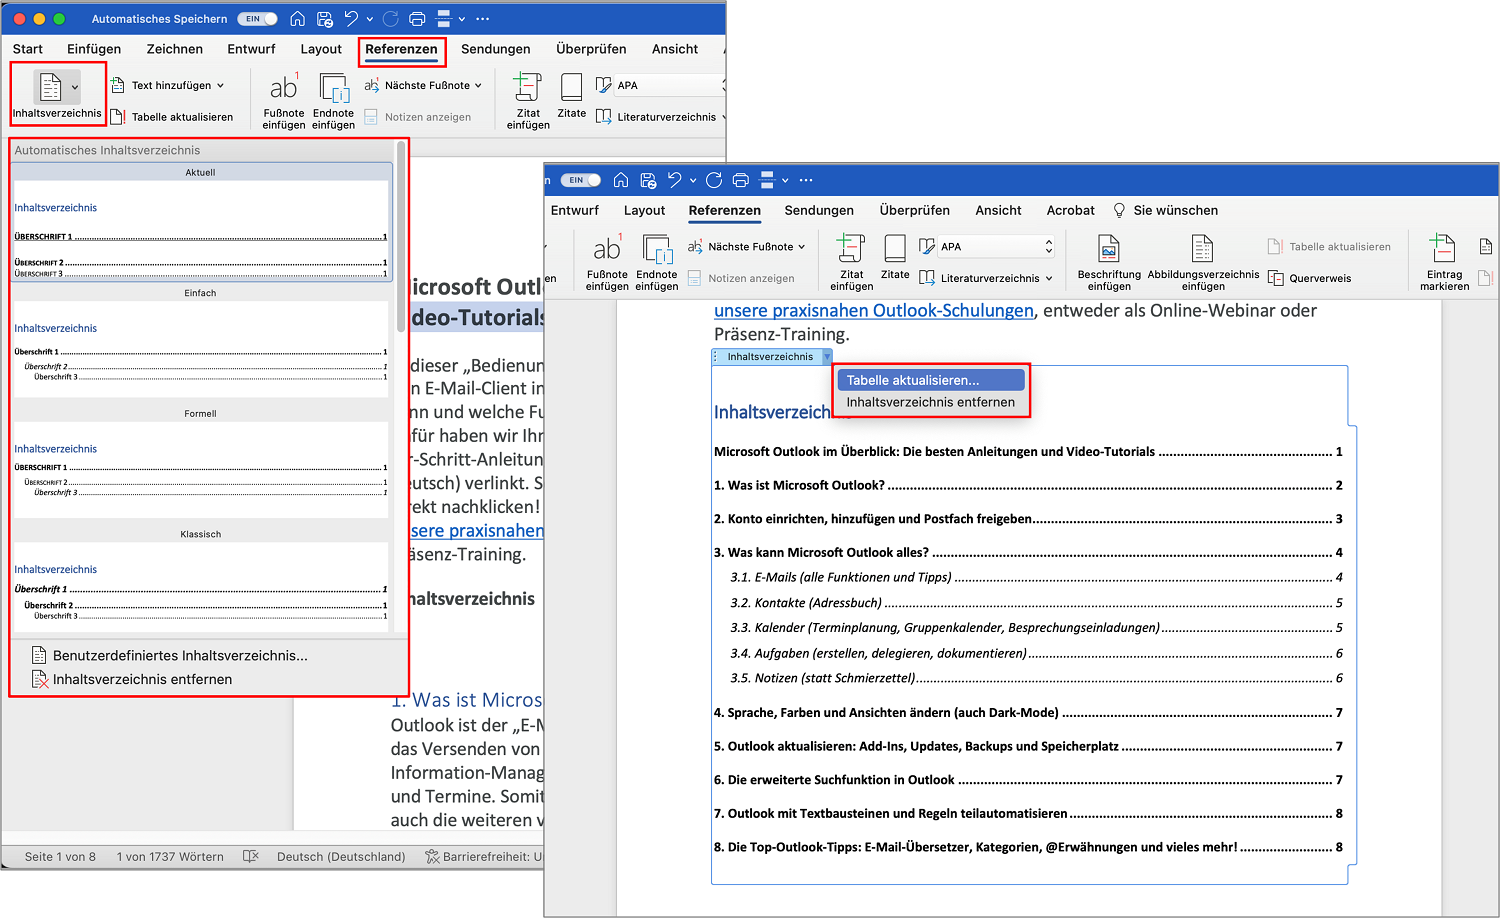
Task: Open the APA style box in back window
Action: (x=670, y=85)
